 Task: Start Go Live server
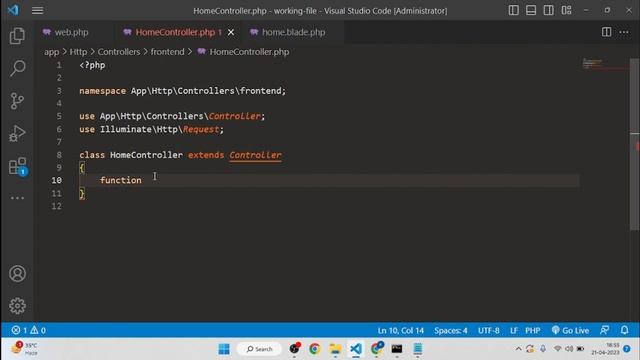pyautogui.click(x=570, y=331)
